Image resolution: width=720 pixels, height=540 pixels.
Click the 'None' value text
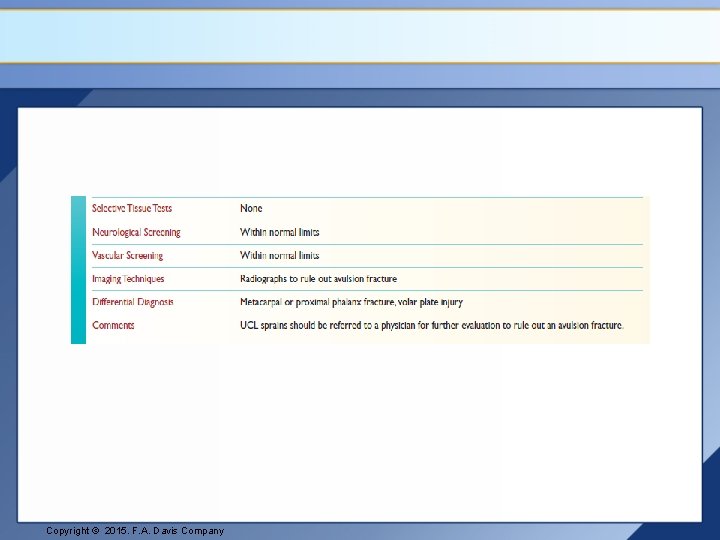coord(251,208)
